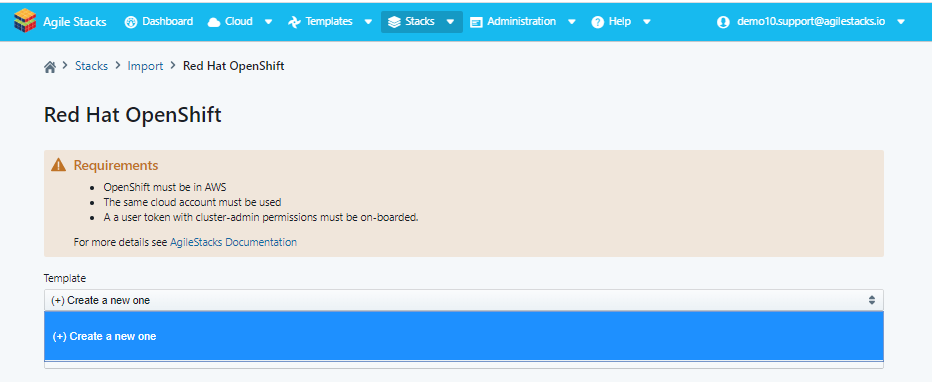The image size is (932, 382).
Task: Click the Administration panel icon
Action: click(x=476, y=22)
